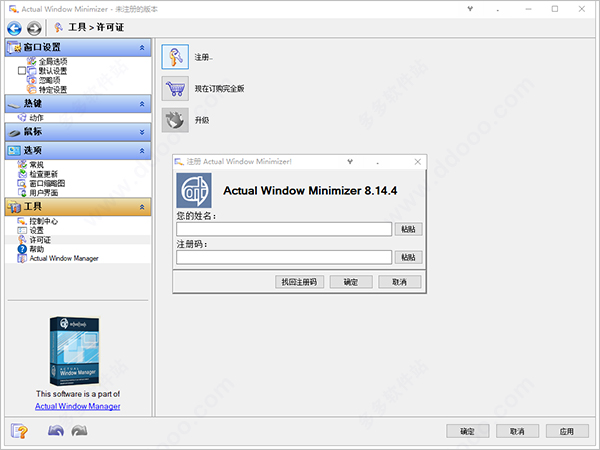
Task: Select 默认设置 in the tree
Action: tap(53, 71)
